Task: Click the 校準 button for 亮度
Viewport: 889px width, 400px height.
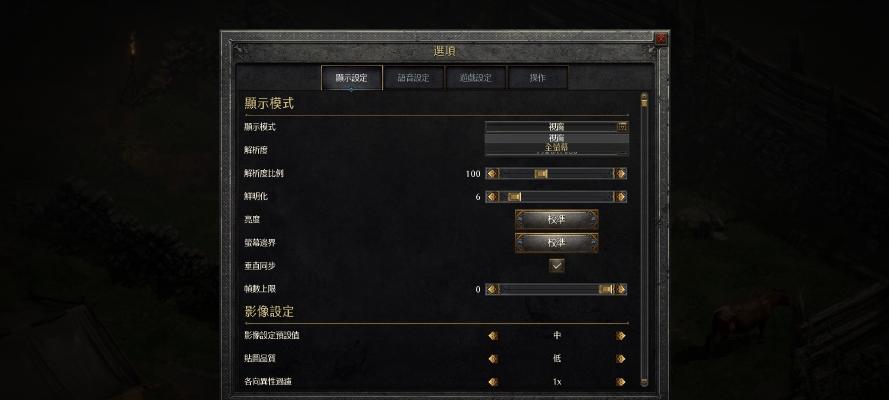Action: click(x=557, y=219)
